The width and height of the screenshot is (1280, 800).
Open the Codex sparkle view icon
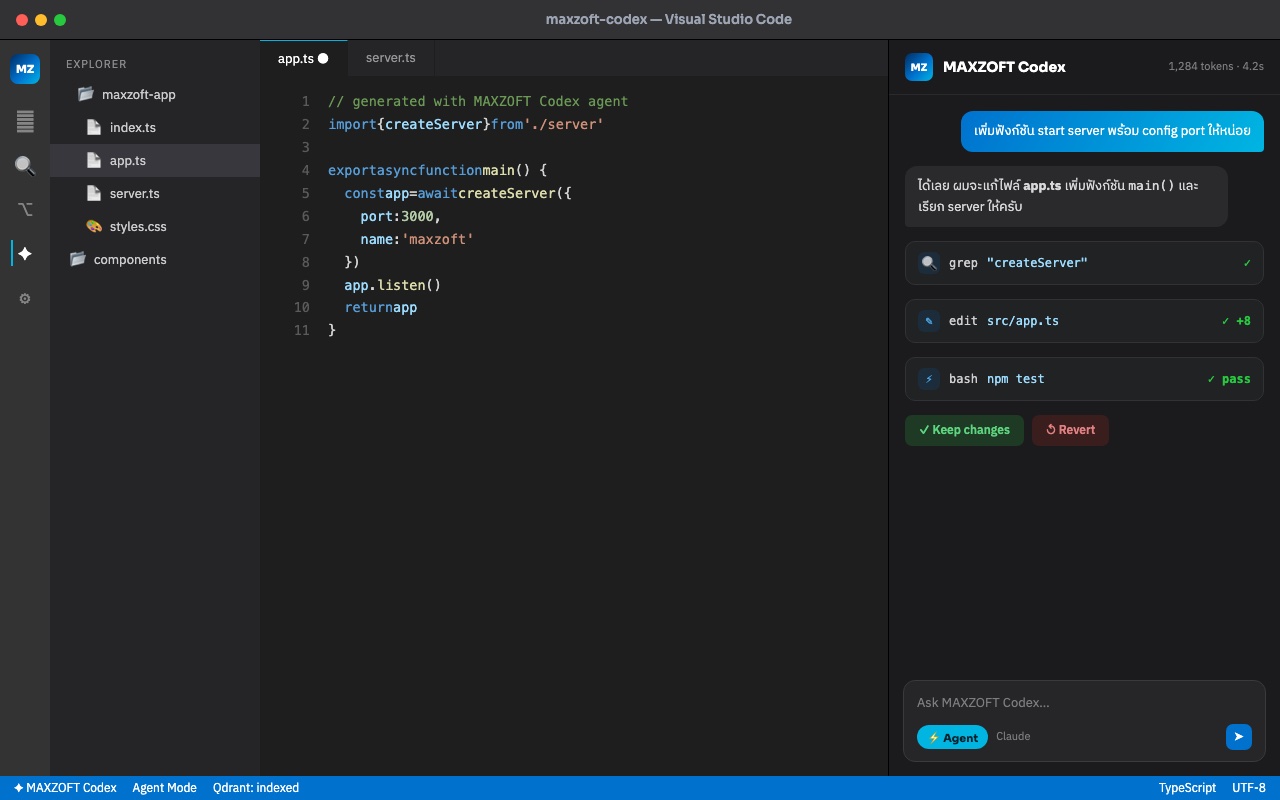coord(25,254)
